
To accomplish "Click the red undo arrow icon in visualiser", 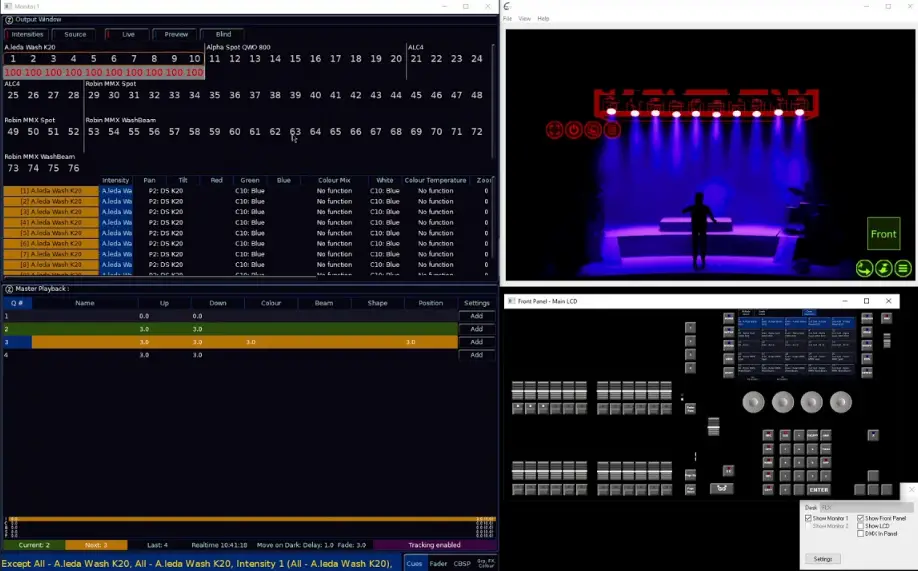I will tap(593, 129).
